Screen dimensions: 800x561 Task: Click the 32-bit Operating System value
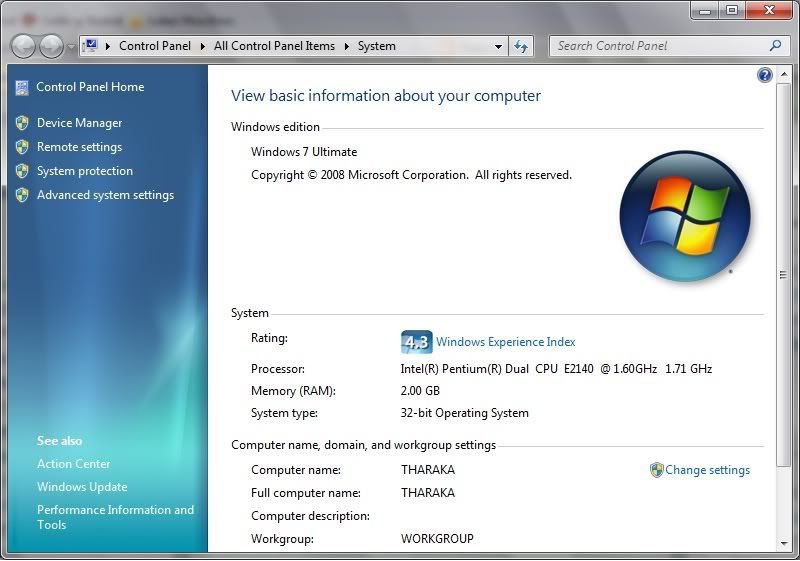464,413
